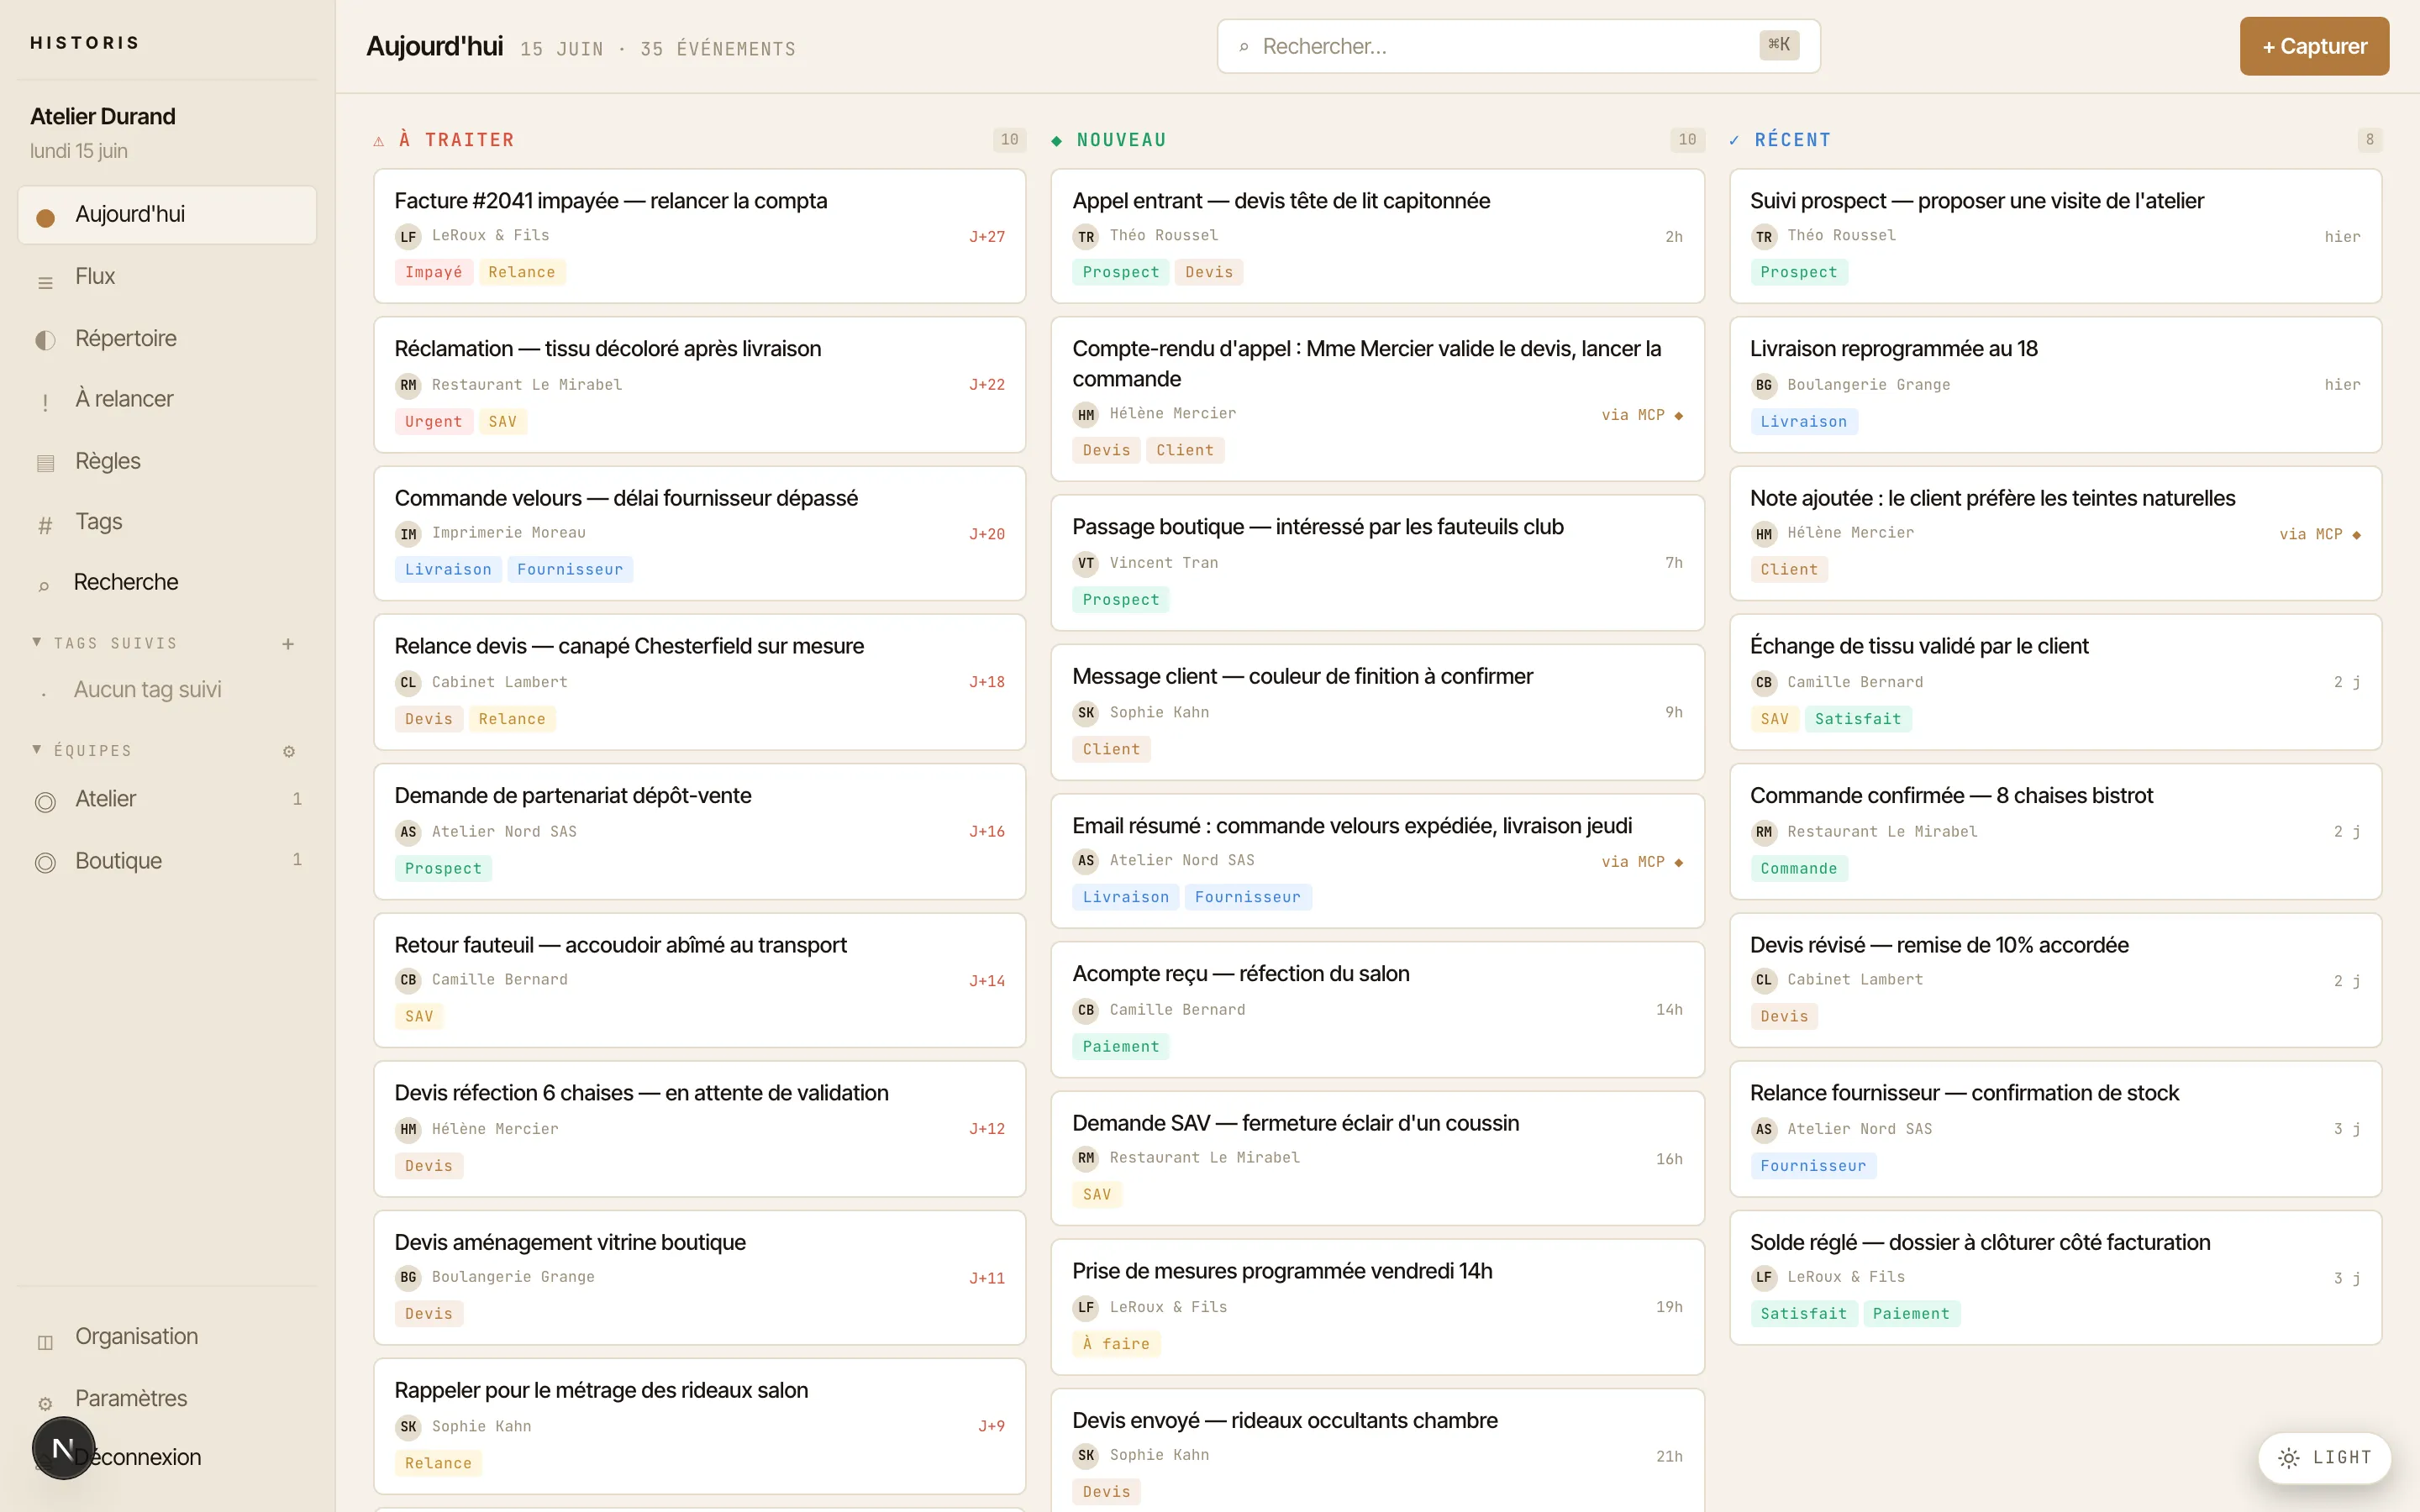Open Demande SAV fermeture éclair card

(x=1377, y=1158)
